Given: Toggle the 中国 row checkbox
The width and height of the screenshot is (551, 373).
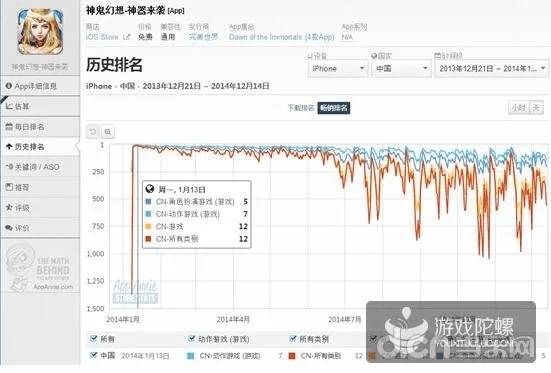Looking at the screenshot, I should (93, 355).
